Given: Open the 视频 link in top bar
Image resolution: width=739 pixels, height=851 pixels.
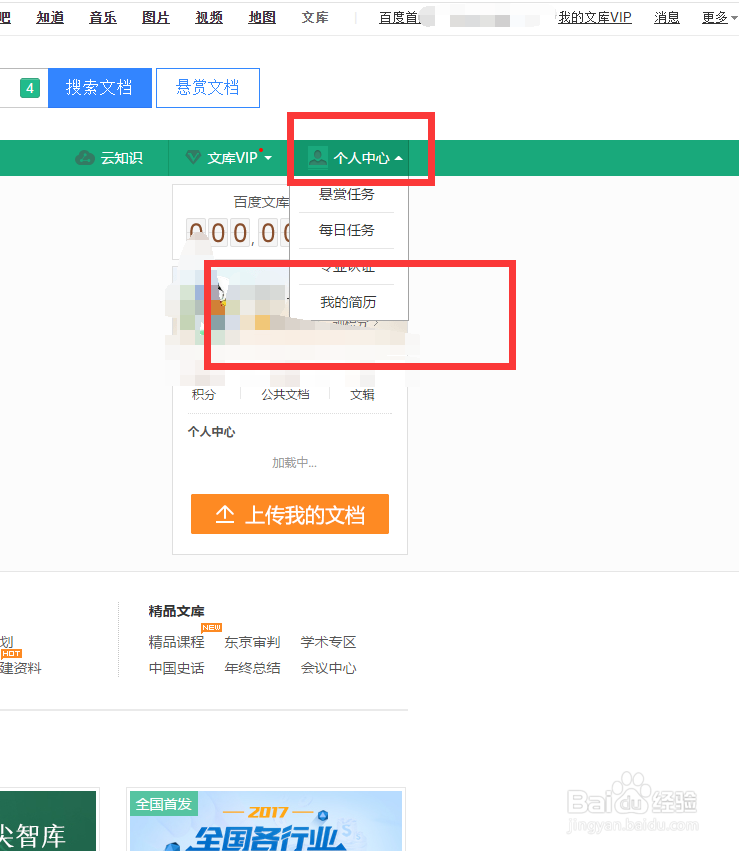Looking at the screenshot, I should 209,17.
